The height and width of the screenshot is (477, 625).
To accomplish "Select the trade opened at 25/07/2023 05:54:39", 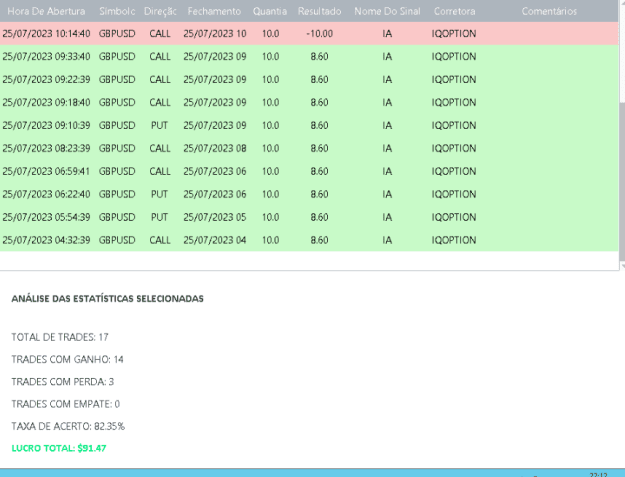I will (x=309, y=217).
